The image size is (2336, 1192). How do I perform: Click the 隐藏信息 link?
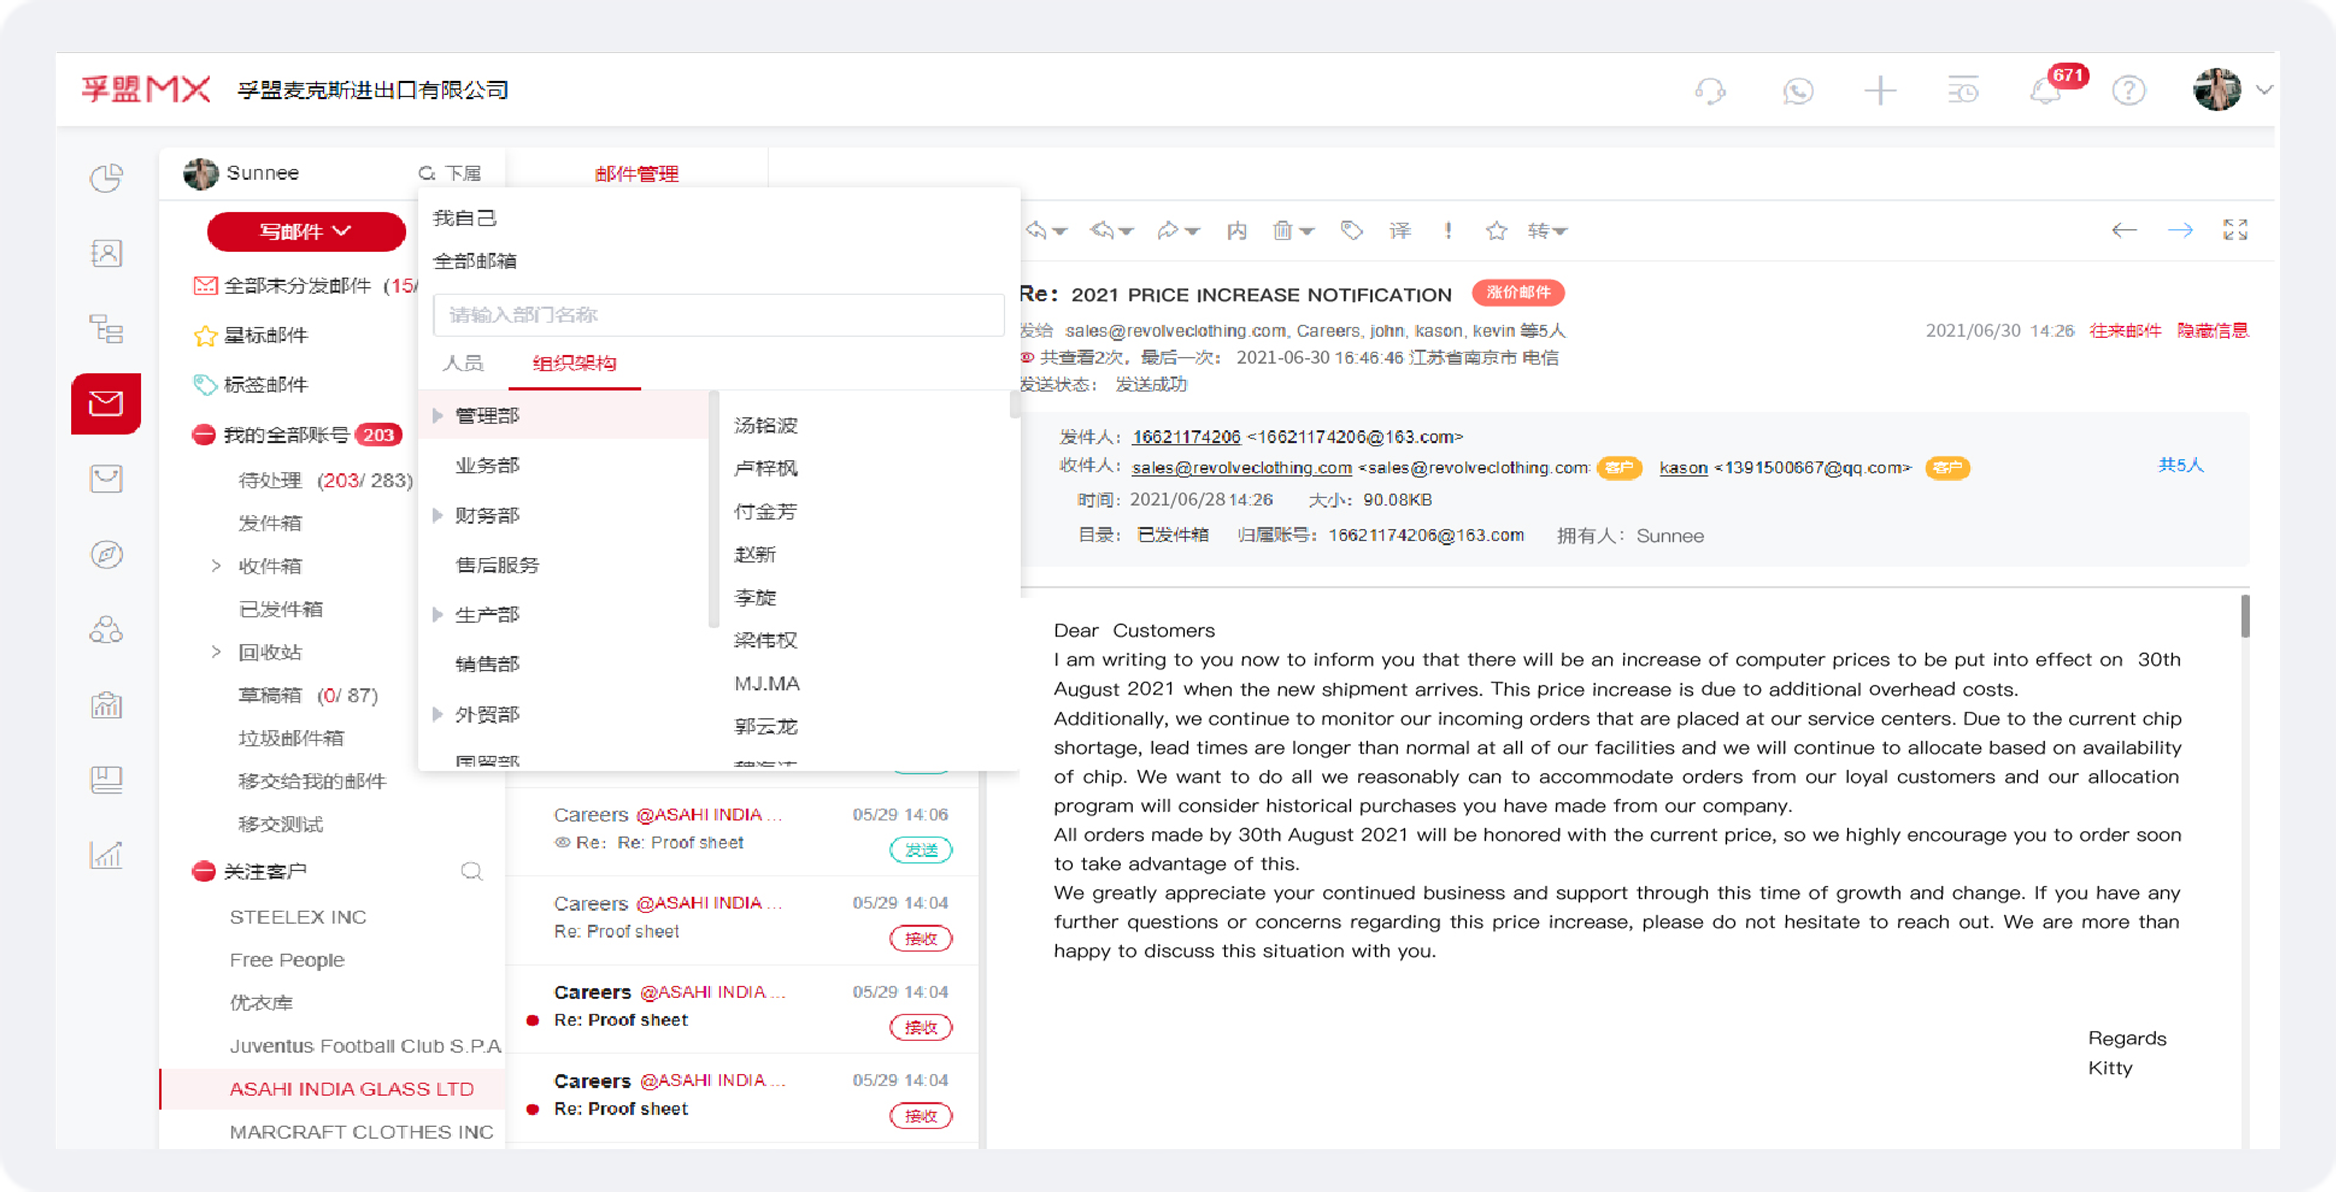(x=2212, y=330)
